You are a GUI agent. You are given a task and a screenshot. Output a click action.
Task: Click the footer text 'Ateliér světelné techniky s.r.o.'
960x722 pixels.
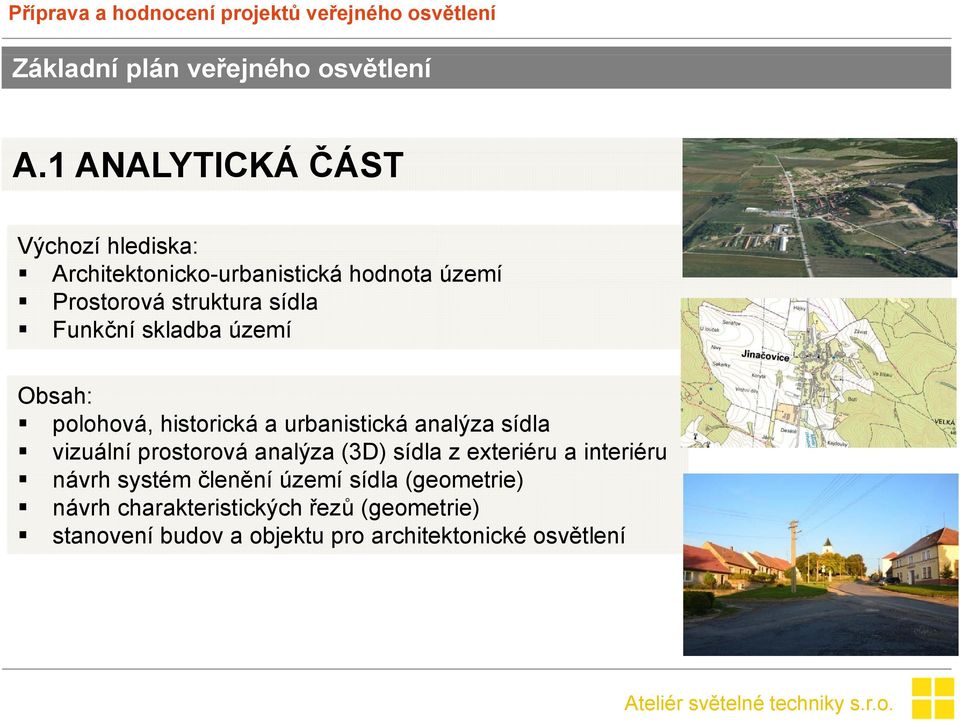[x=759, y=703]
